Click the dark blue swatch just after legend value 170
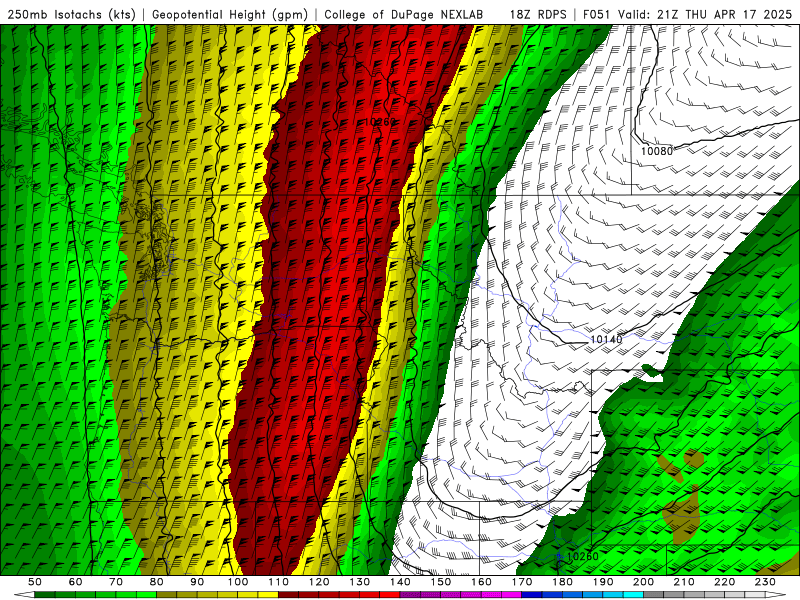The width and height of the screenshot is (800, 600). point(532,595)
